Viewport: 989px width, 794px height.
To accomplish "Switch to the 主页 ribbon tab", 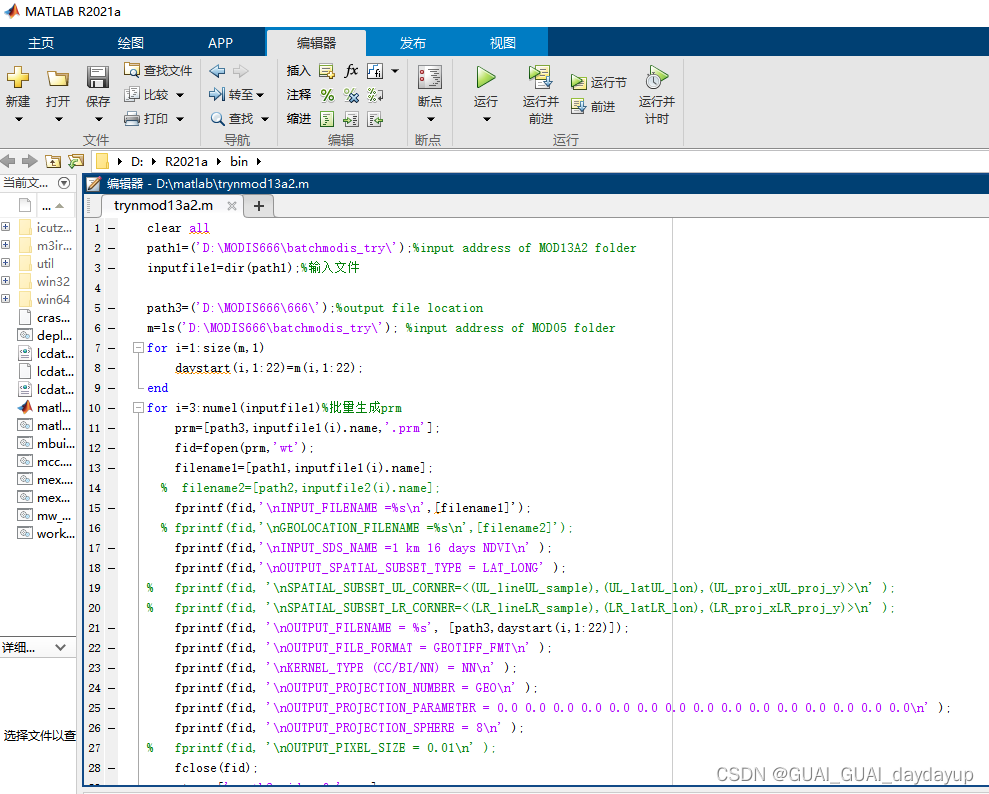I will click(x=41, y=42).
